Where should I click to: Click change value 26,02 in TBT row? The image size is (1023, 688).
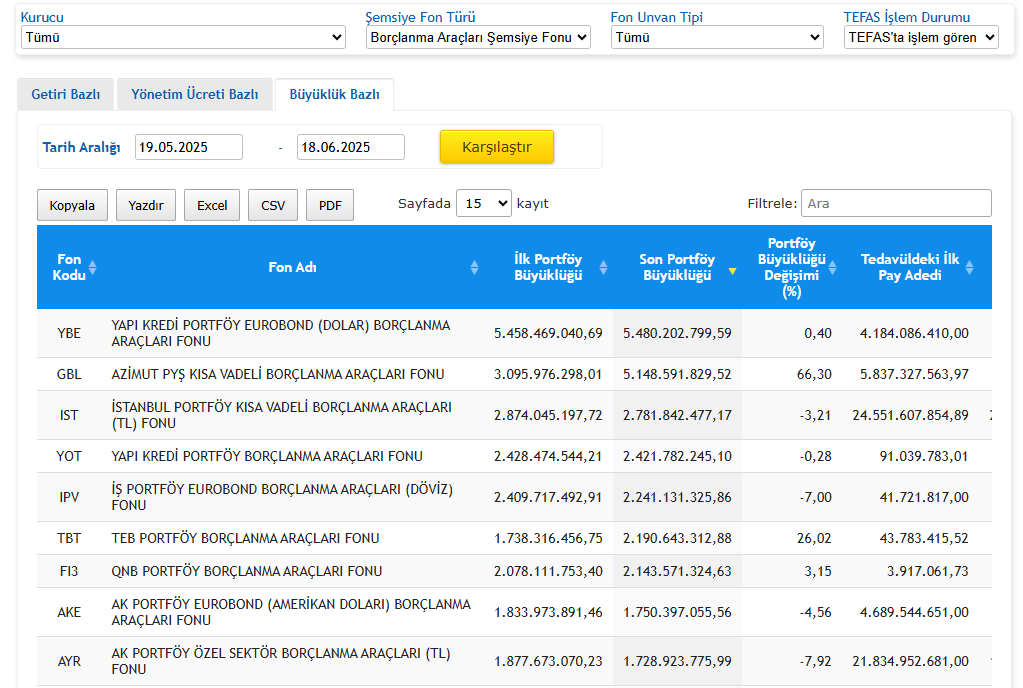(814, 539)
